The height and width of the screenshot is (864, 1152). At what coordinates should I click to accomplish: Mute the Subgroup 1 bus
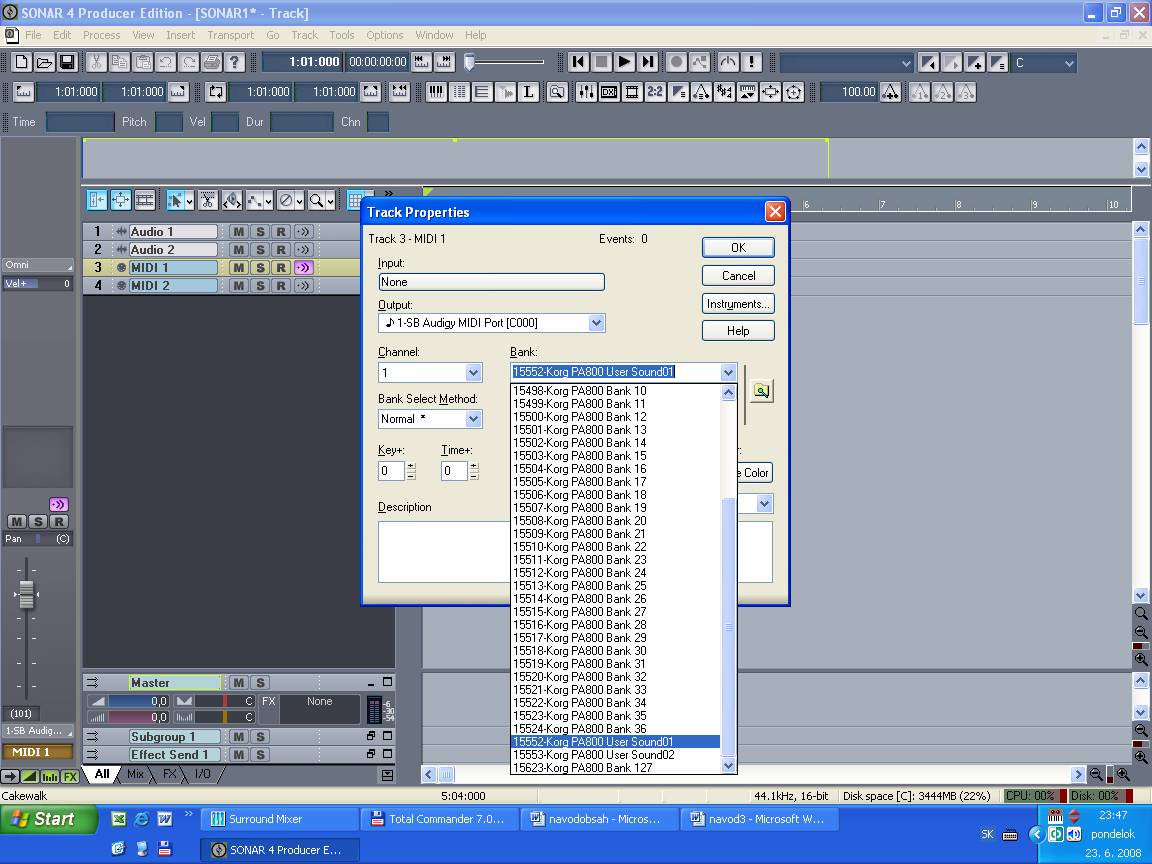coord(238,737)
